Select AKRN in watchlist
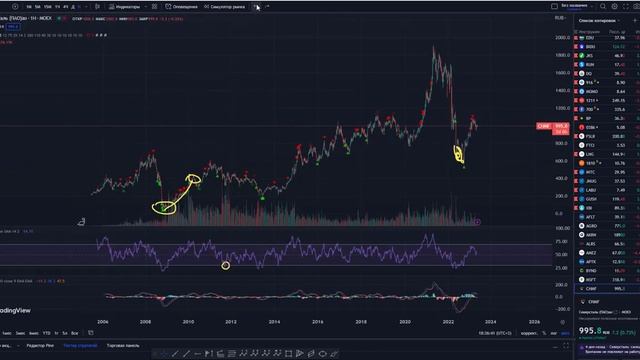Image resolution: width=640 pixels, height=360 pixels. tap(607, 235)
